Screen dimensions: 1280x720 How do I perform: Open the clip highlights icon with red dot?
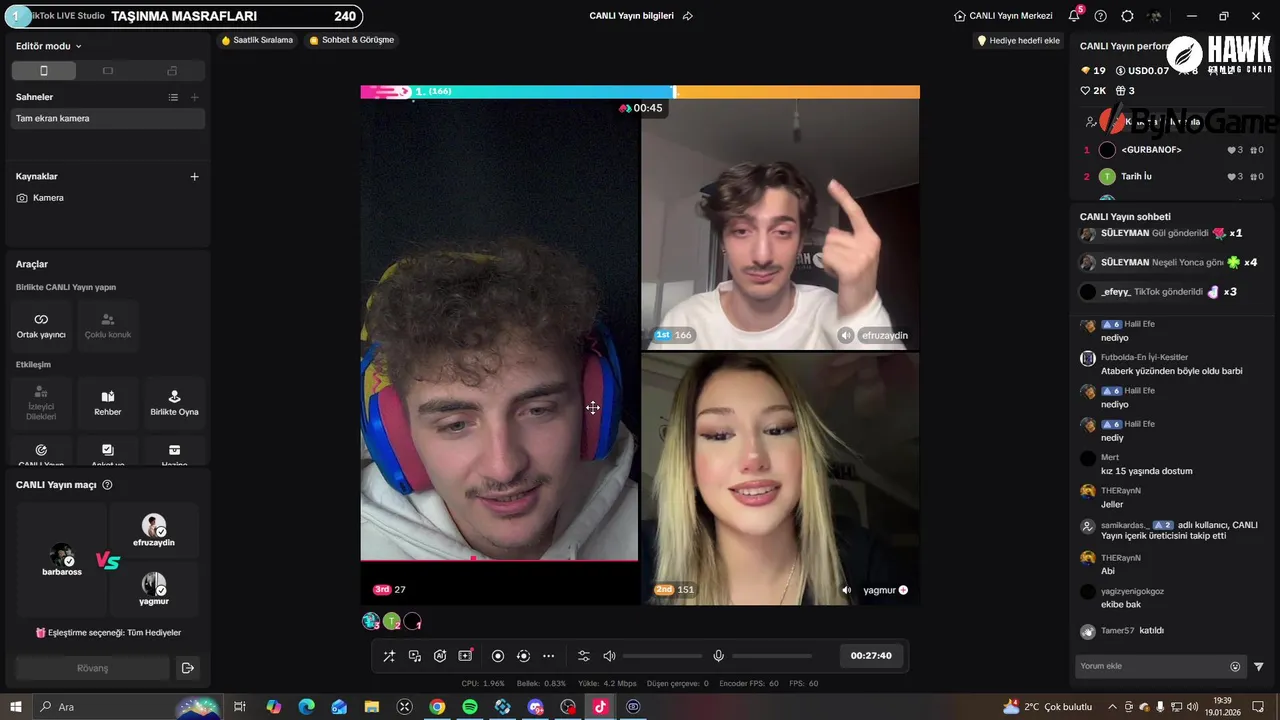tap(466, 656)
